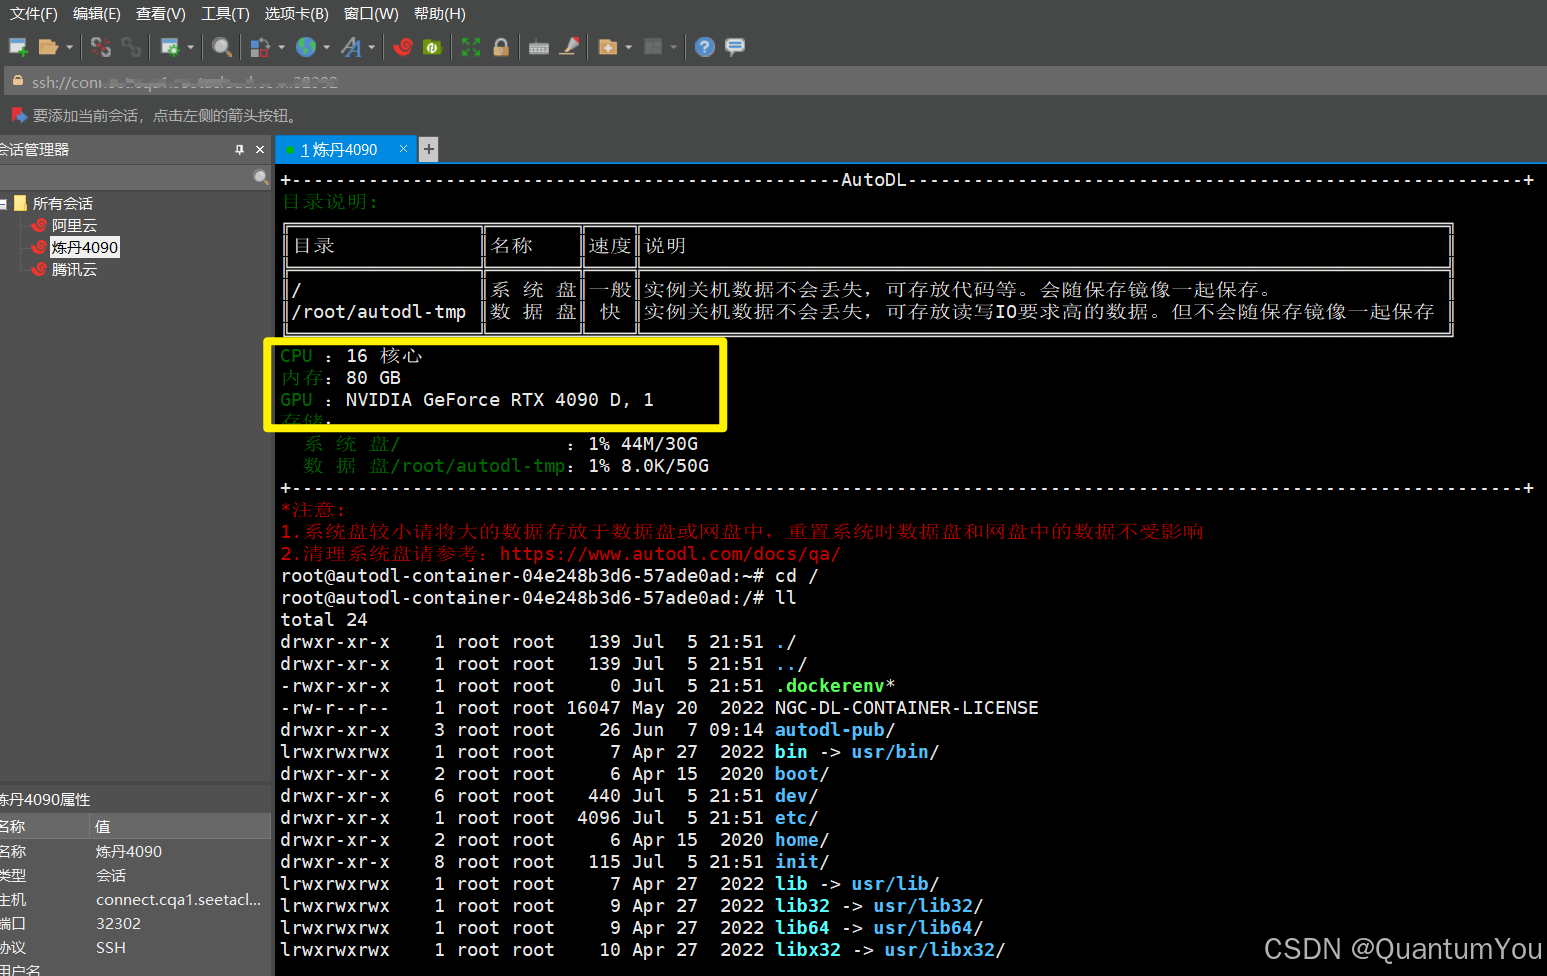Open the 选项卡(B) menu

click(x=296, y=14)
